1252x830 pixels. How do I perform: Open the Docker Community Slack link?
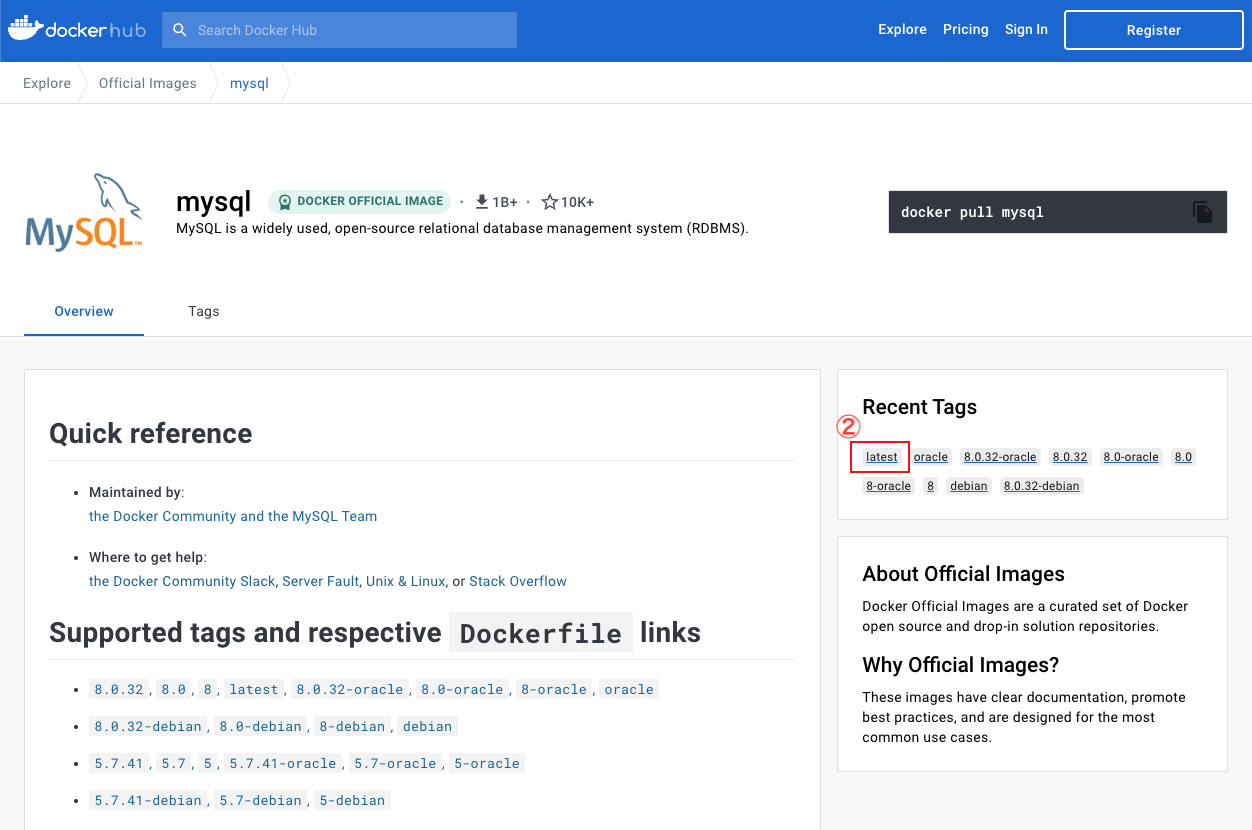pos(182,581)
